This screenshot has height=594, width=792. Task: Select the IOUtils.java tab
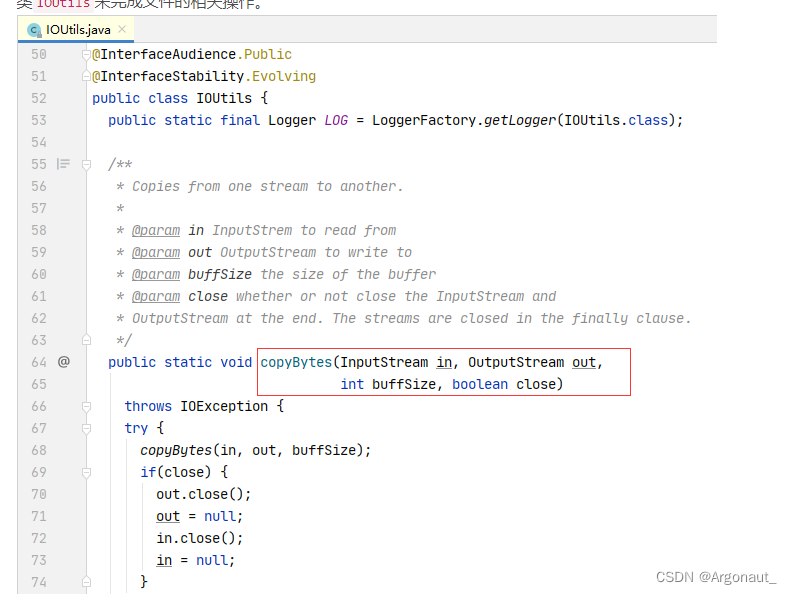pyautogui.click(x=78, y=30)
